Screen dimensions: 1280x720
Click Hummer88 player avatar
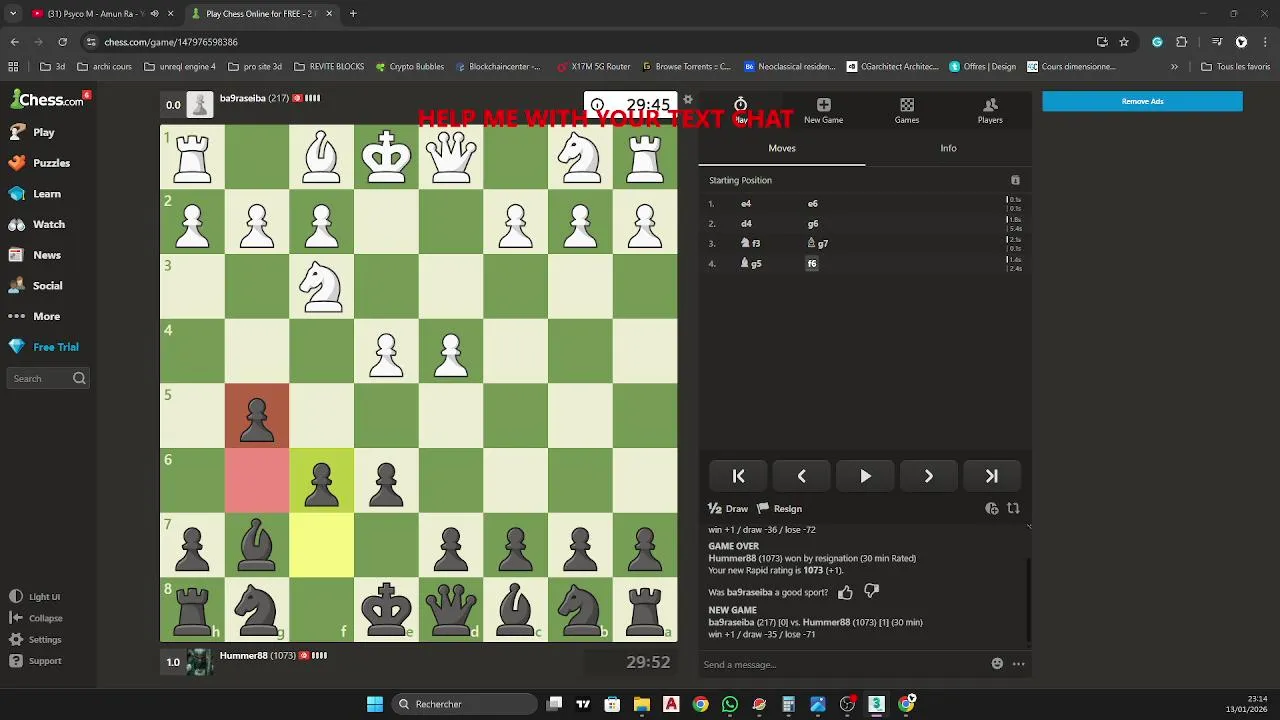201,662
